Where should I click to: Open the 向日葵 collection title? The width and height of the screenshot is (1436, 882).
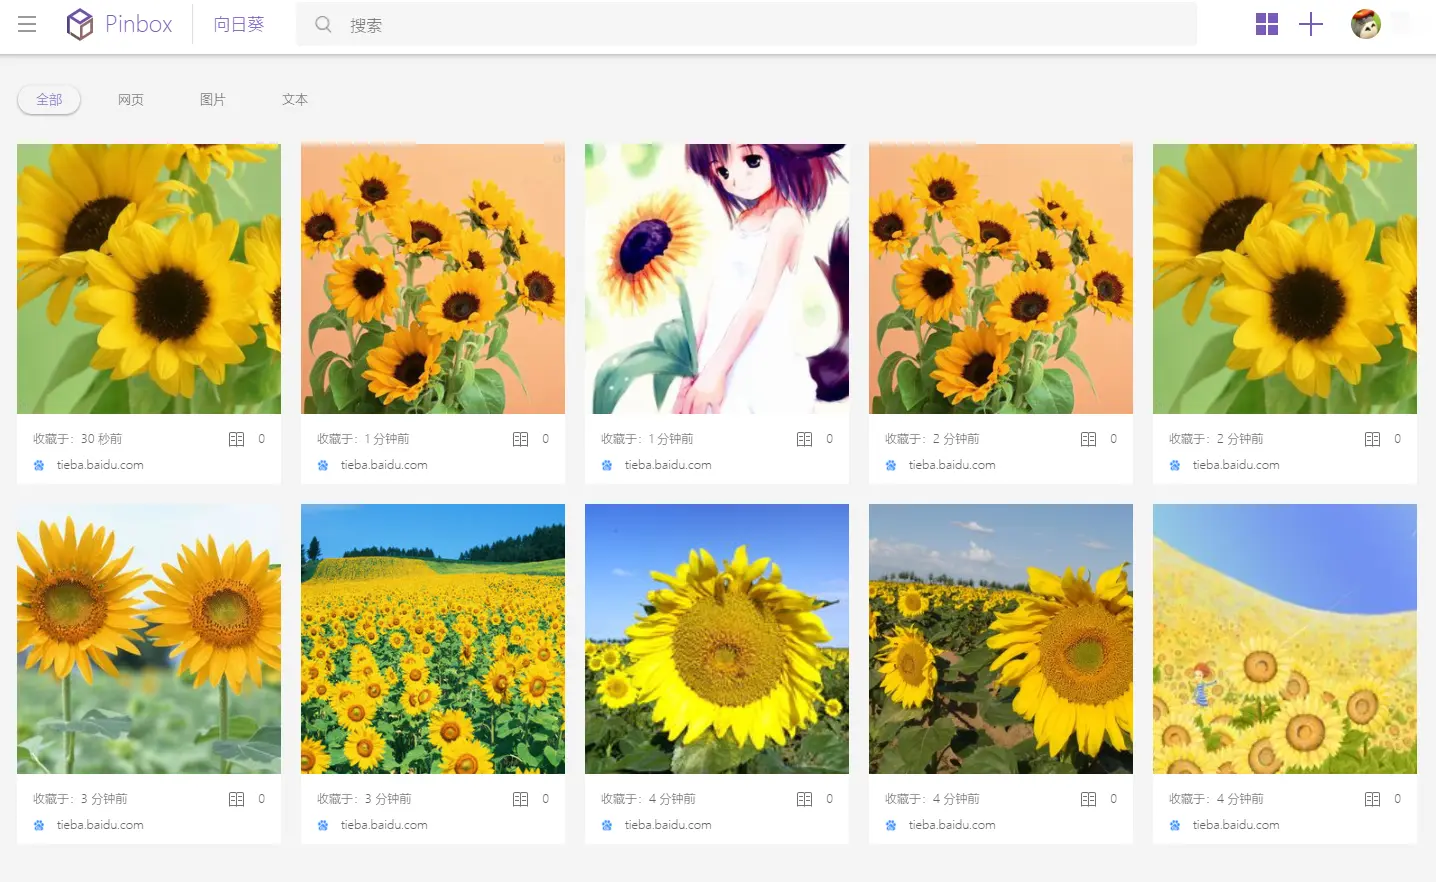click(x=239, y=24)
